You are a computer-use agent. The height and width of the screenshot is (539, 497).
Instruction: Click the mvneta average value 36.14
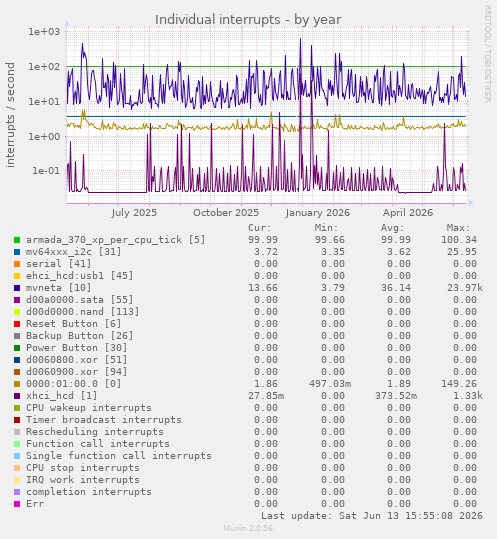click(396, 288)
